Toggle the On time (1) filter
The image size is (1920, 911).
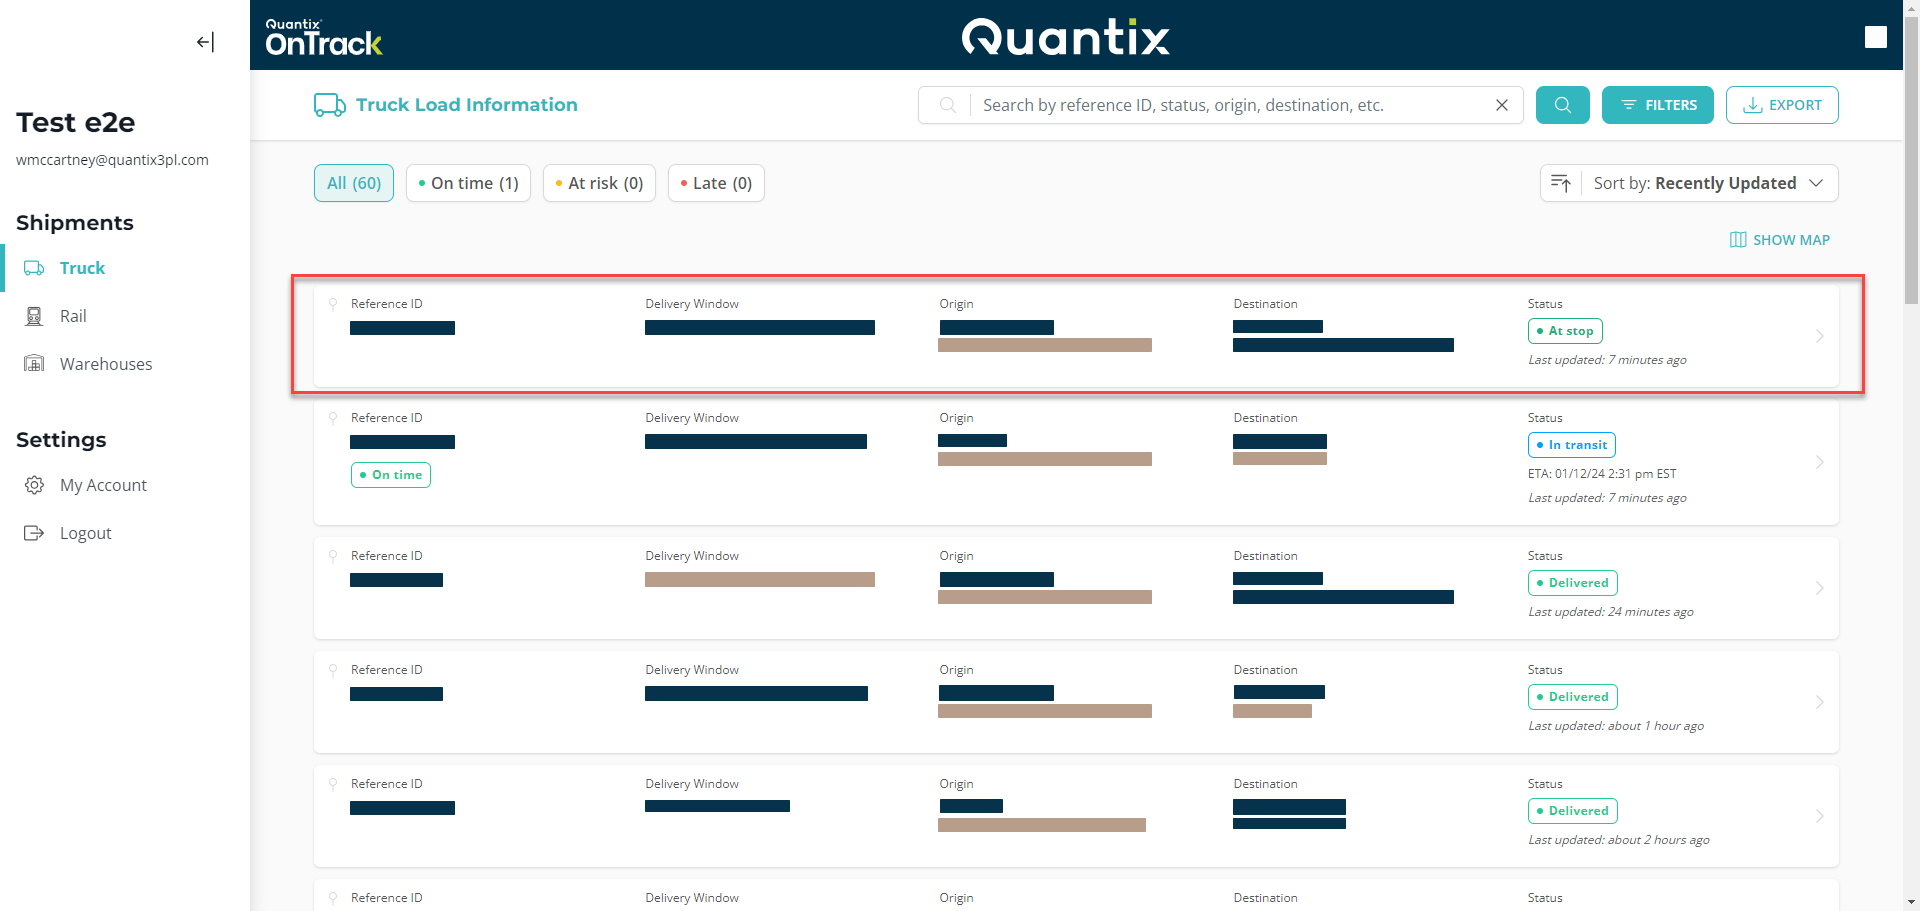click(468, 183)
